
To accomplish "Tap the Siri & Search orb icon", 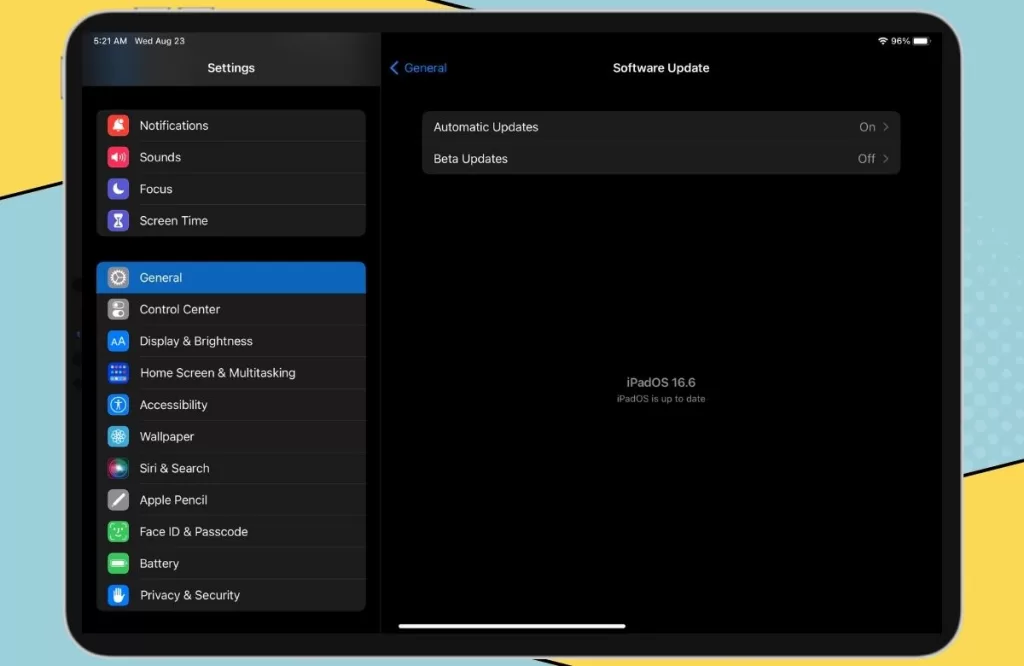I will tap(118, 468).
